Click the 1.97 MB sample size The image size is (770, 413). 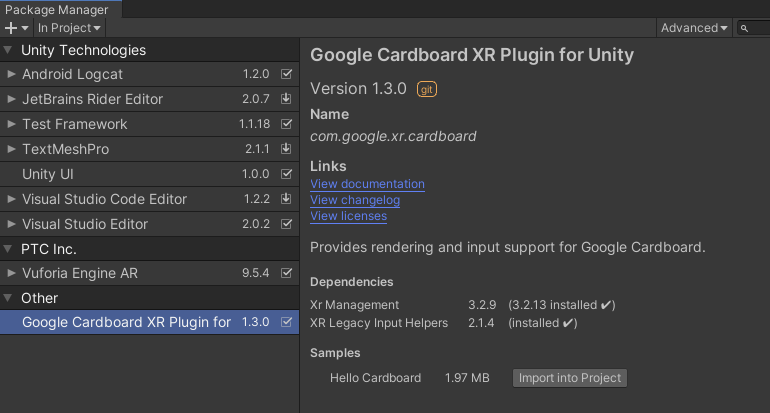(467, 378)
